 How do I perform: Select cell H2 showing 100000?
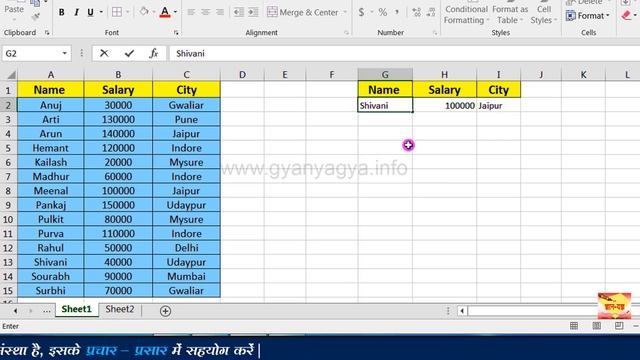[x=444, y=106]
